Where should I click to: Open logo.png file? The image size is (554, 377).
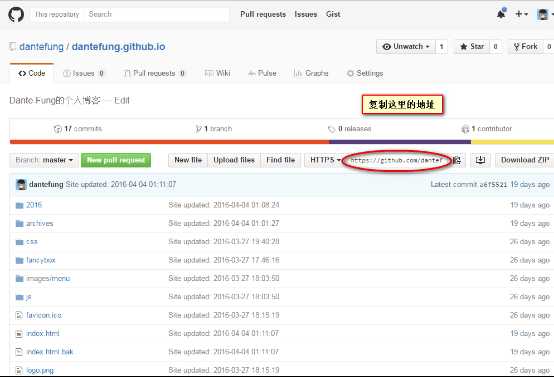click(x=40, y=370)
